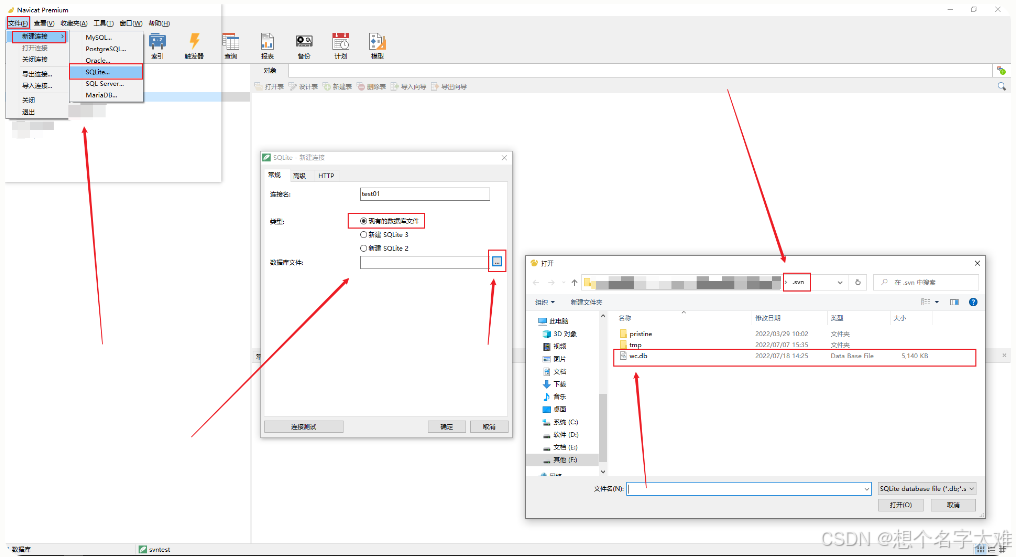Choose PostgreSQL... from new connection submenu
Screen dimensions: 1016x557
[x=106, y=49]
